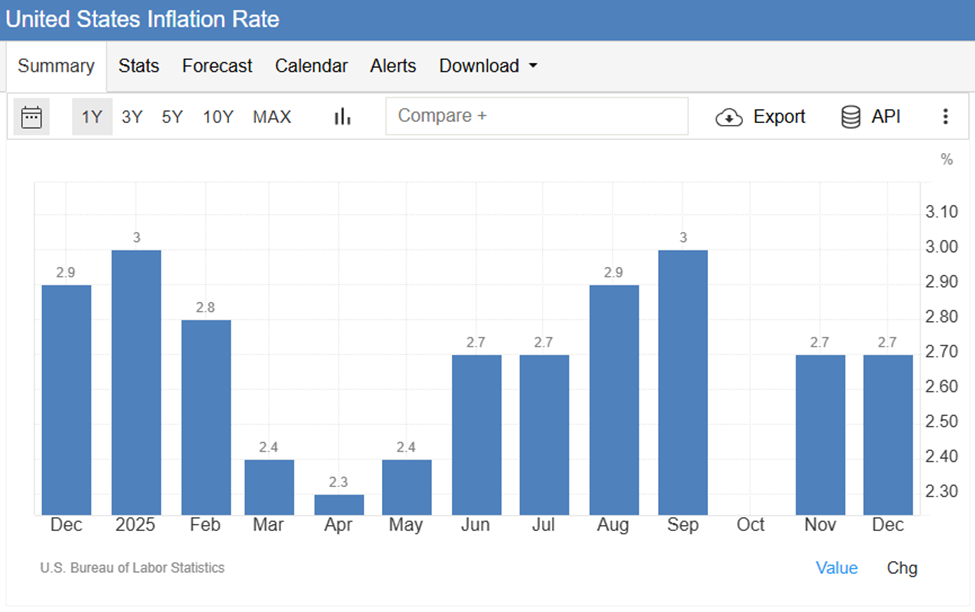The image size is (975, 612).
Task: Click the Export cloud download icon
Action: [729, 117]
